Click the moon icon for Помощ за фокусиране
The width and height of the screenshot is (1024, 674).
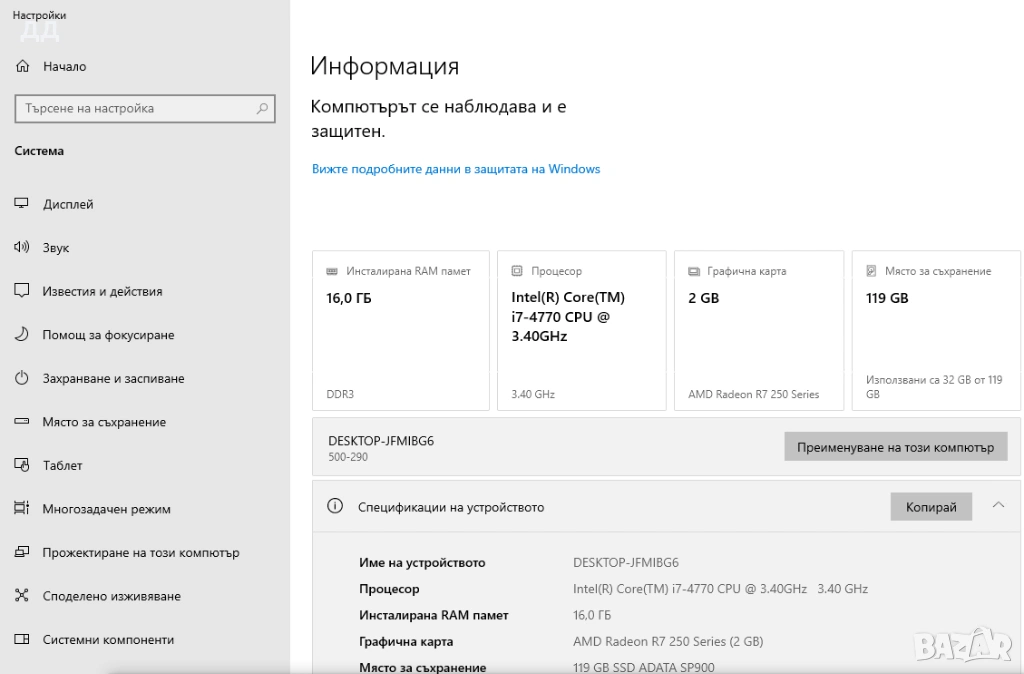tap(22, 335)
